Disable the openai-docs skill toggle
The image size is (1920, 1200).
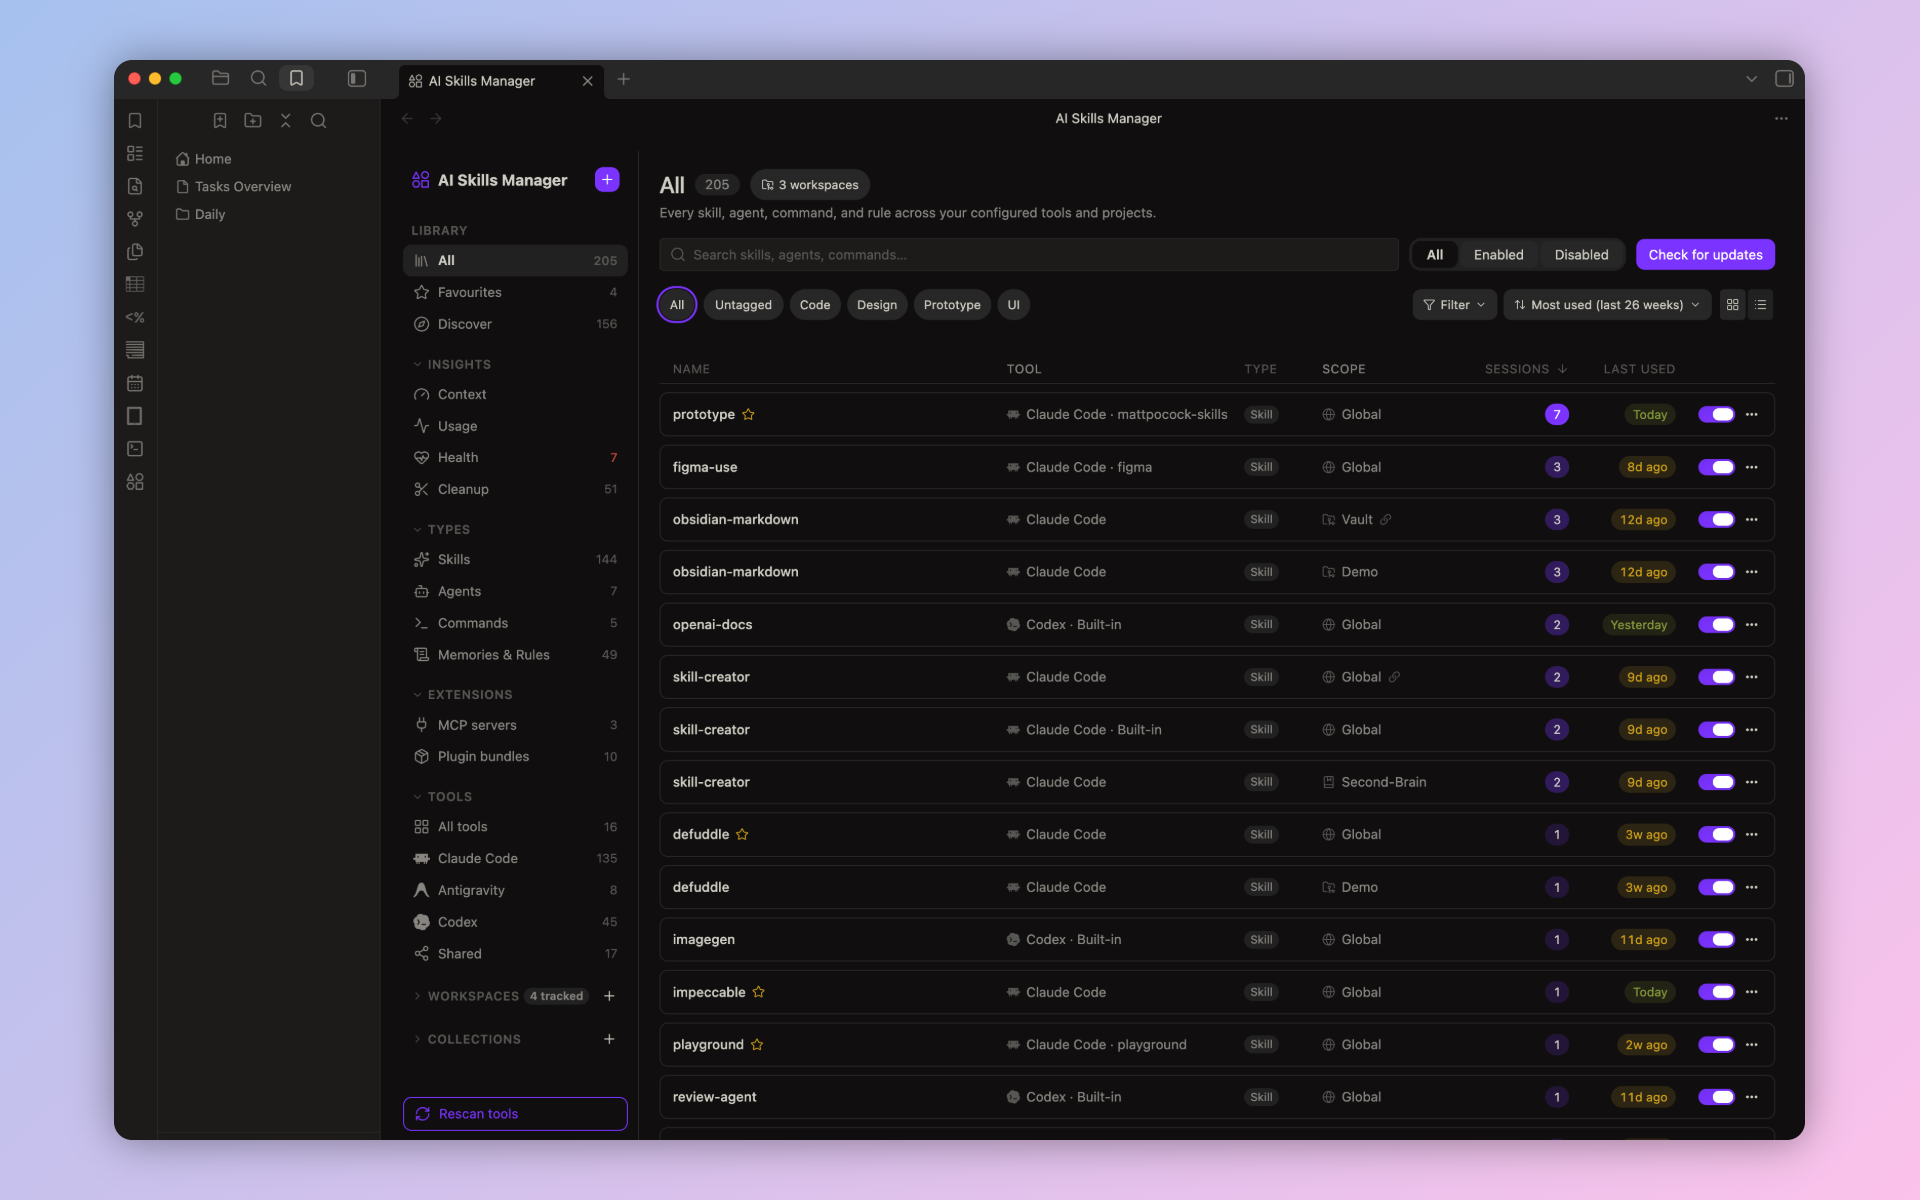click(x=1716, y=624)
